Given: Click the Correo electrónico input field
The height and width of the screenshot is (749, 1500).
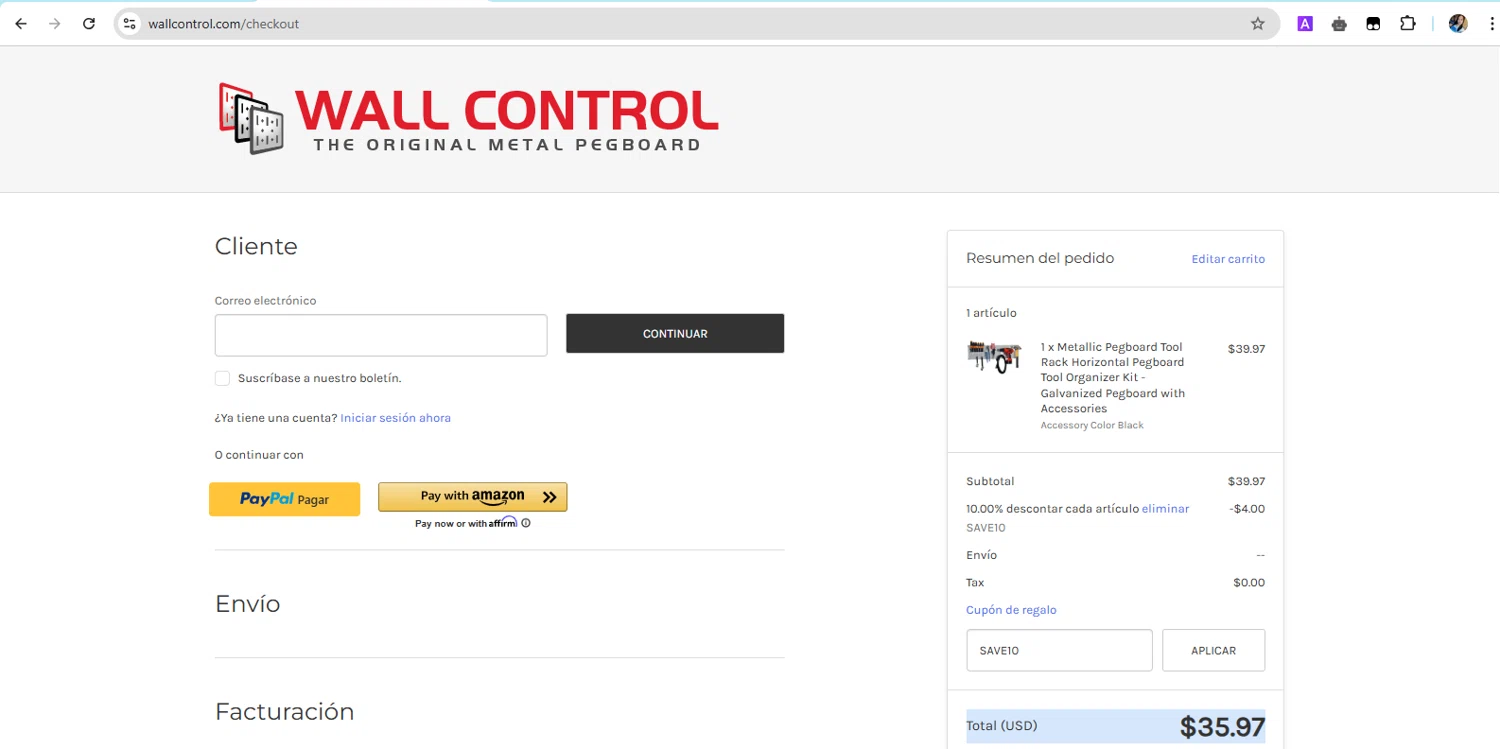Looking at the screenshot, I should tap(381, 335).
